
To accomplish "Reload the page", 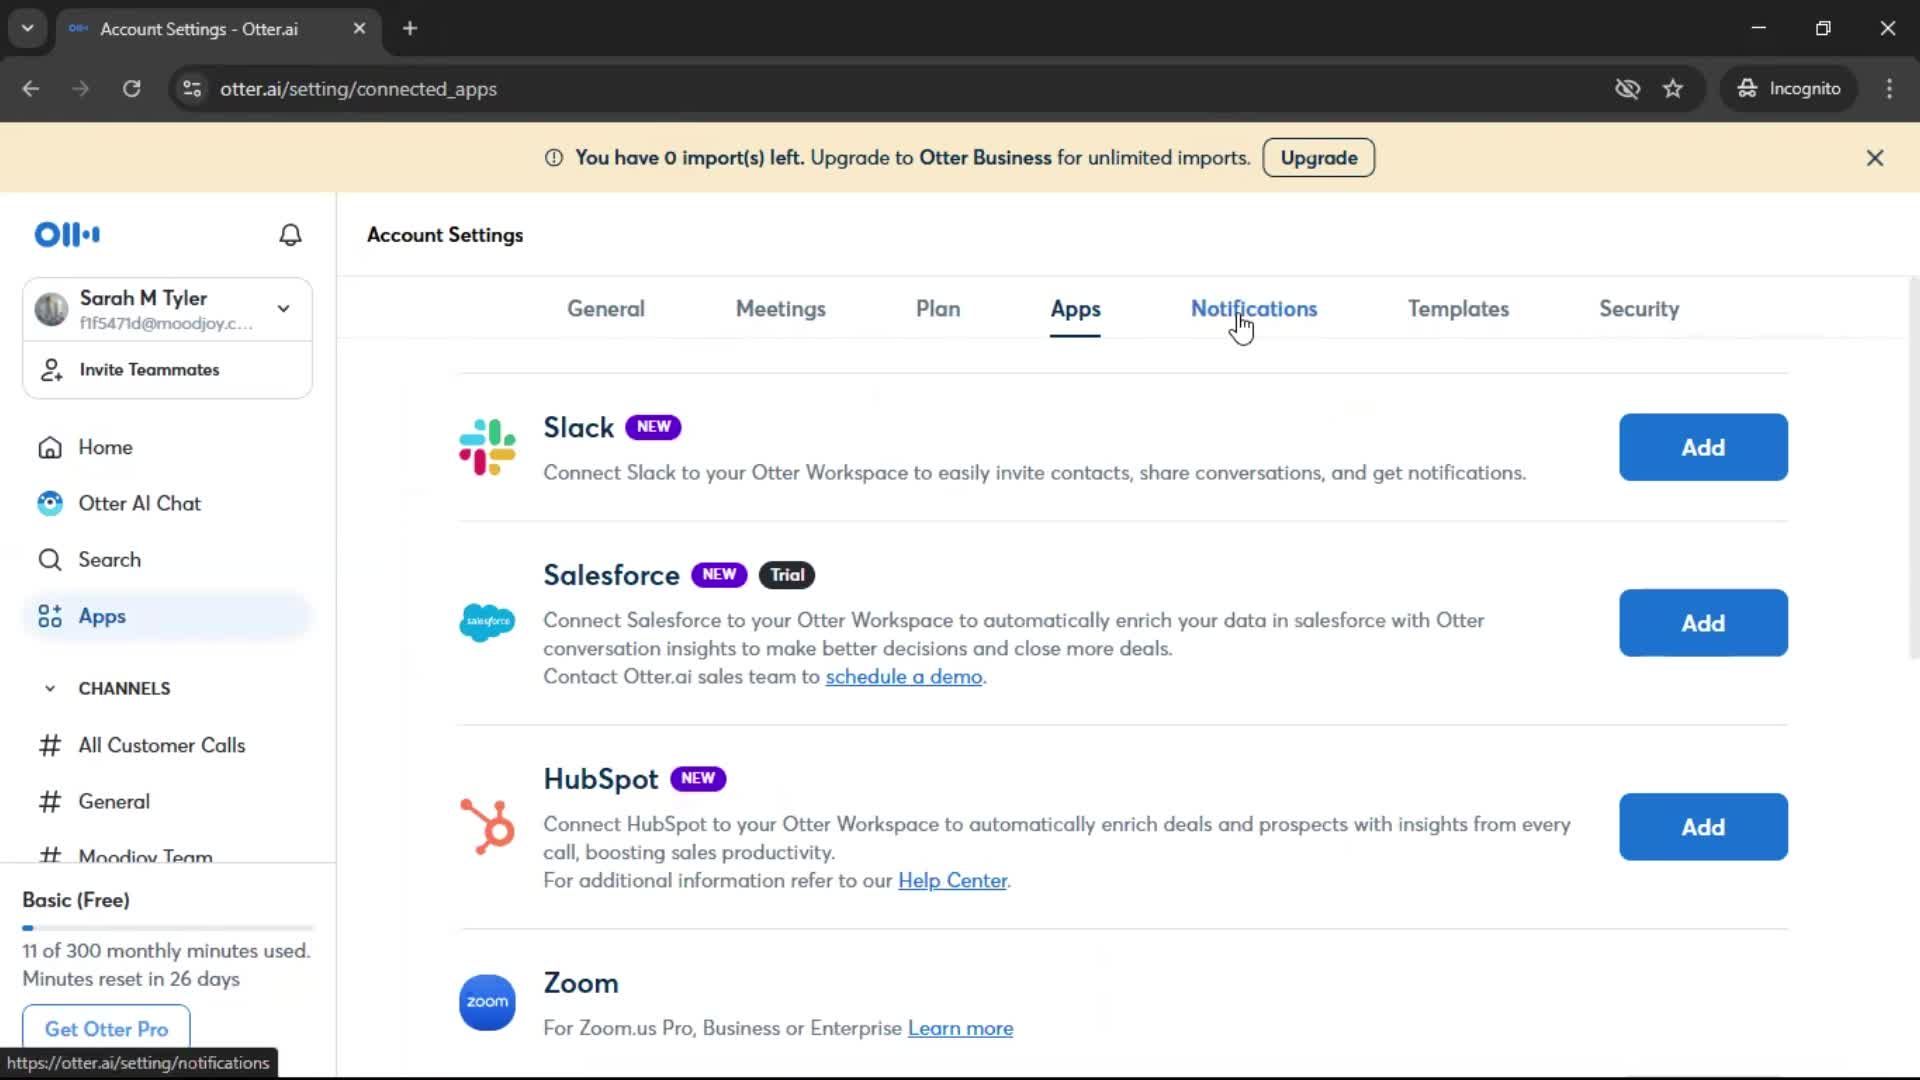I will coord(132,89).
